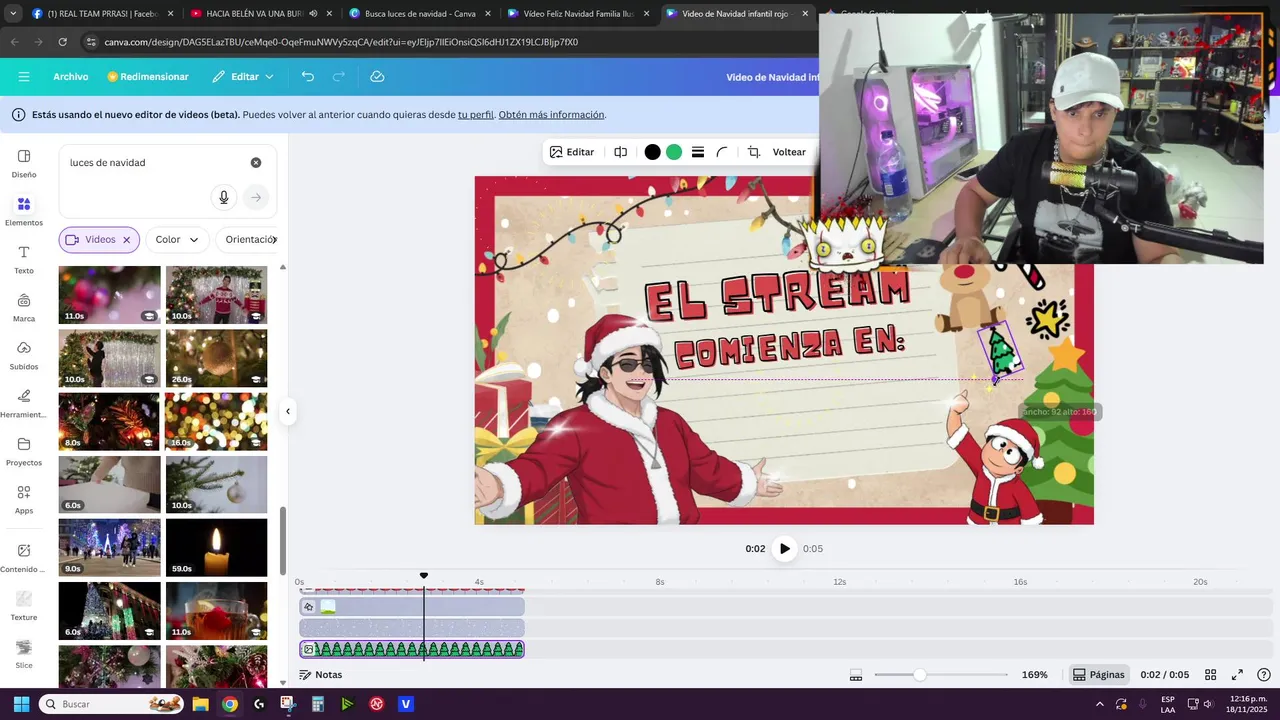The height and width of the screenshot is (720, 1280).
Task: Open the Texto side panel
Action: (24, 259)
